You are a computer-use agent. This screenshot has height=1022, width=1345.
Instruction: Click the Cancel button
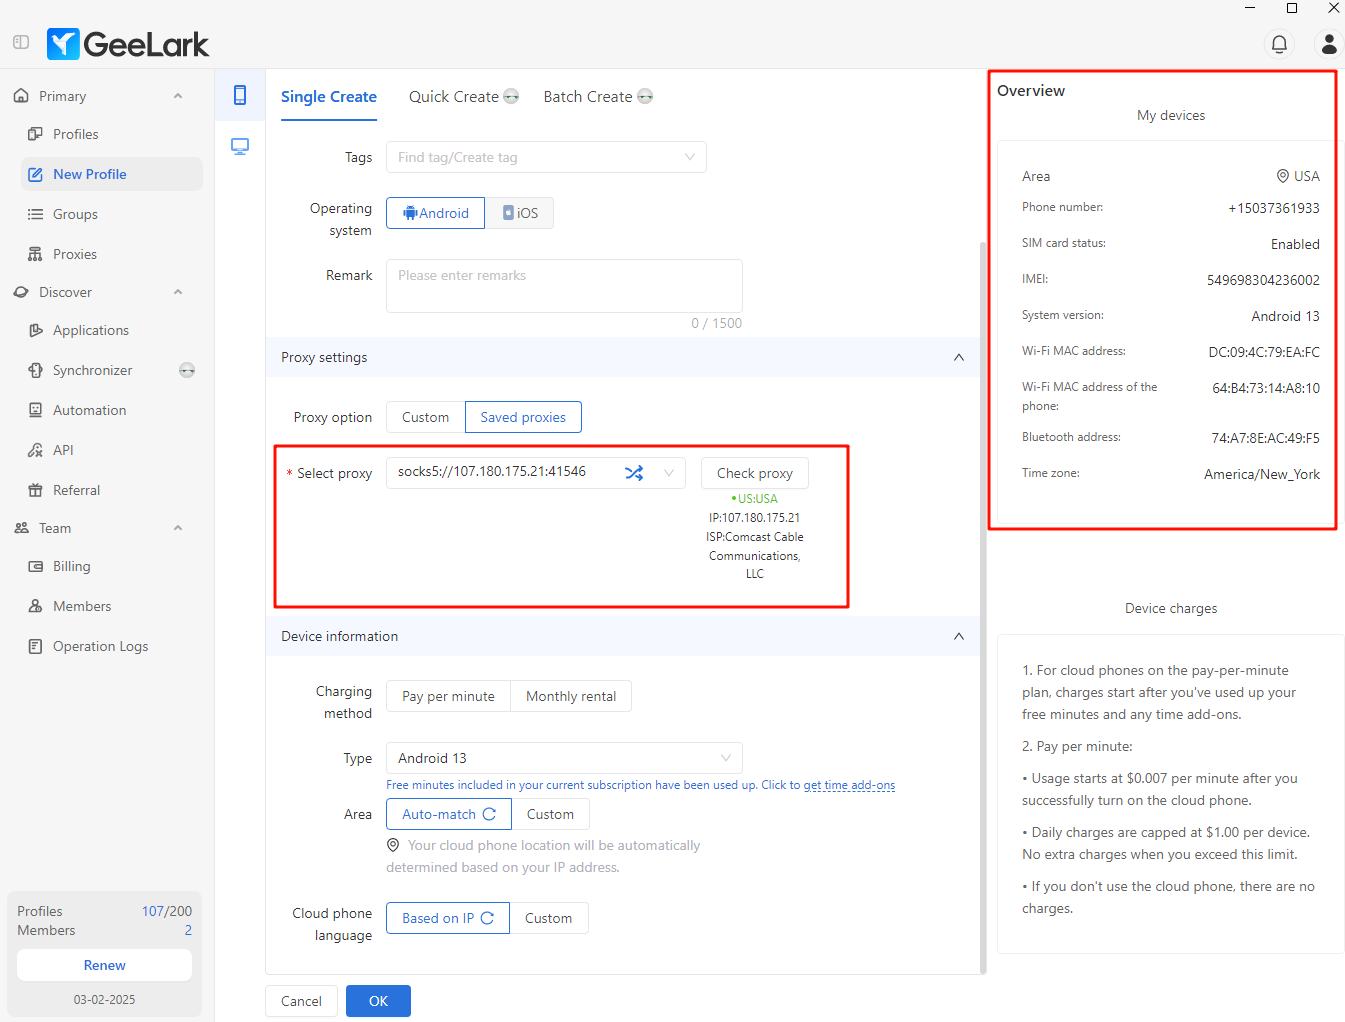[301, 1001]
